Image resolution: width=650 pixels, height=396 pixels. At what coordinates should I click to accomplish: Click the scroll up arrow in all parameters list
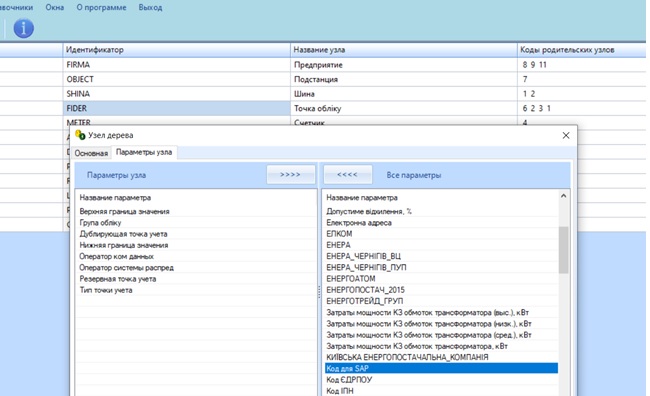tap(563, 196)
